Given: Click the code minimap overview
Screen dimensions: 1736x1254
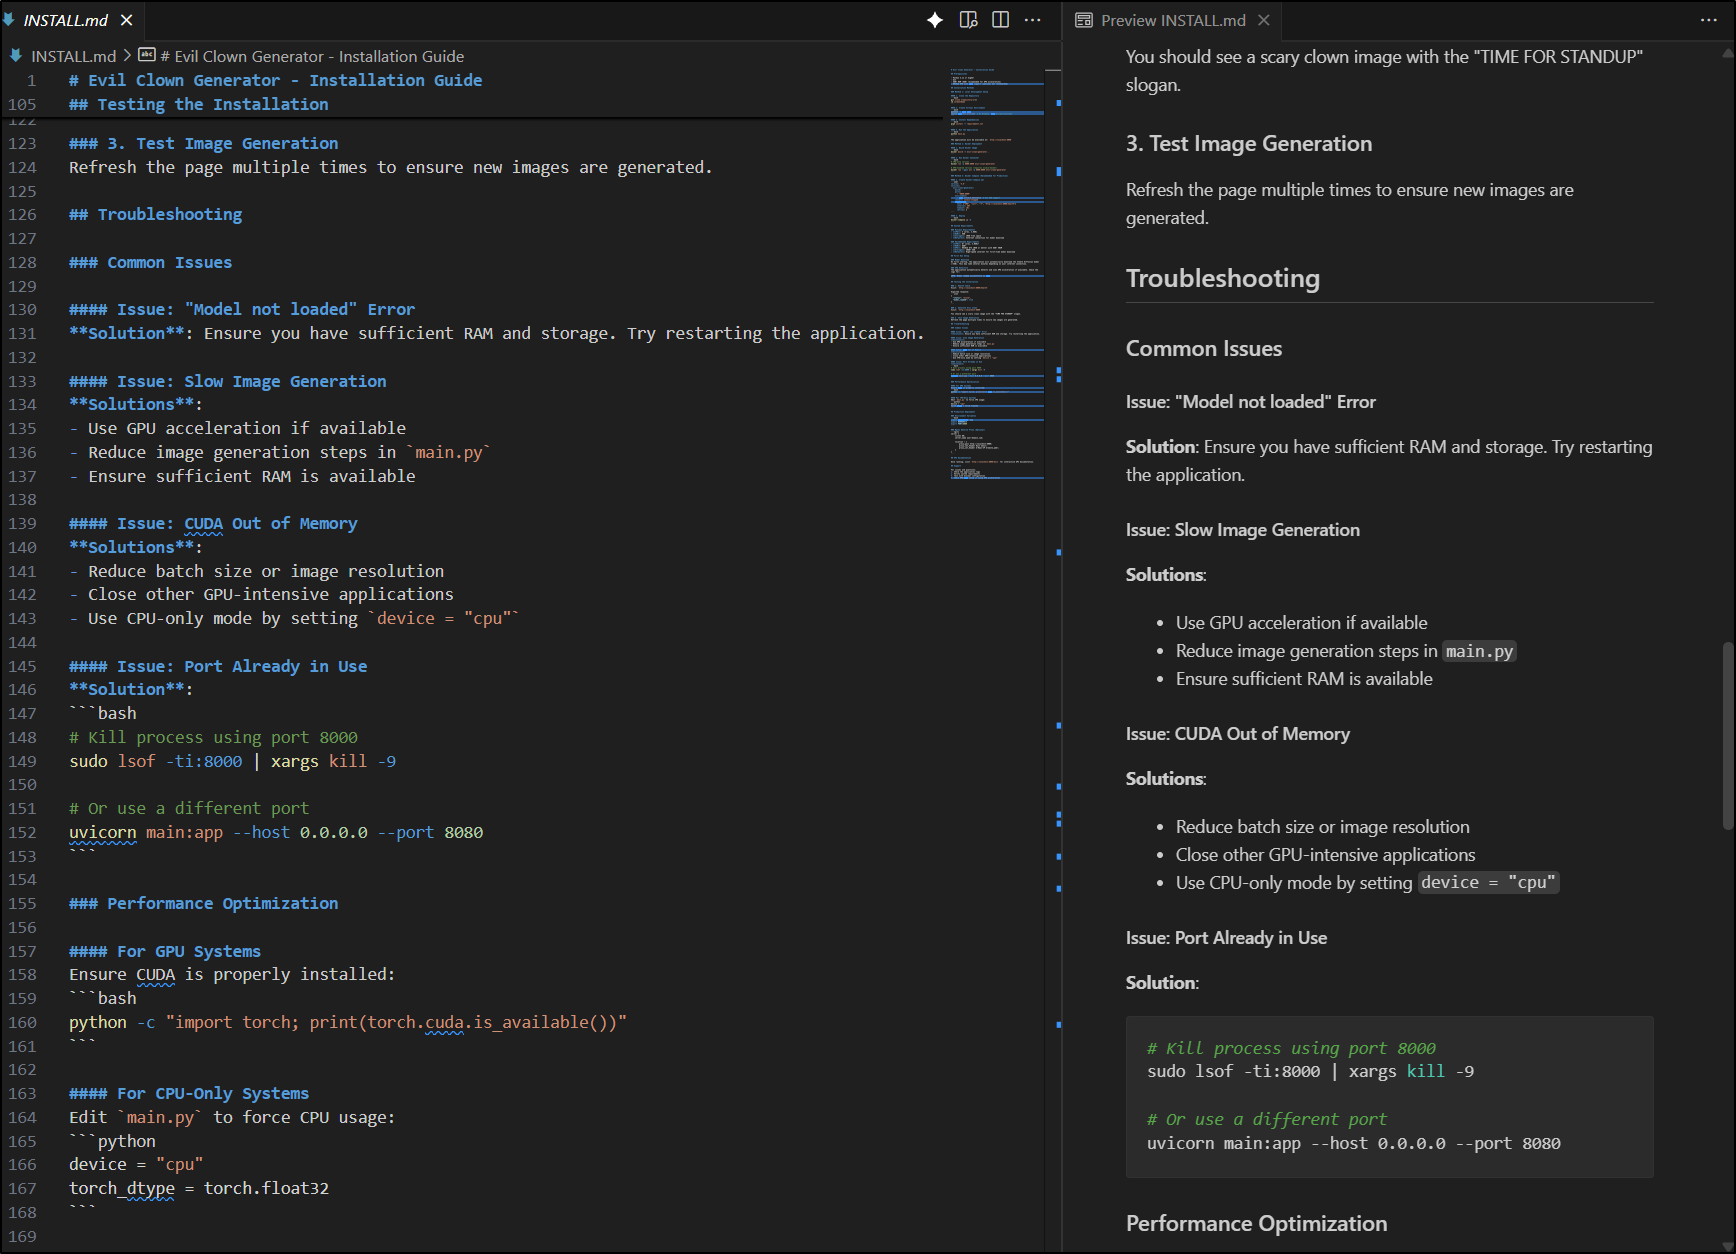Looking at the screenshot, I should (x=996, y=270).
